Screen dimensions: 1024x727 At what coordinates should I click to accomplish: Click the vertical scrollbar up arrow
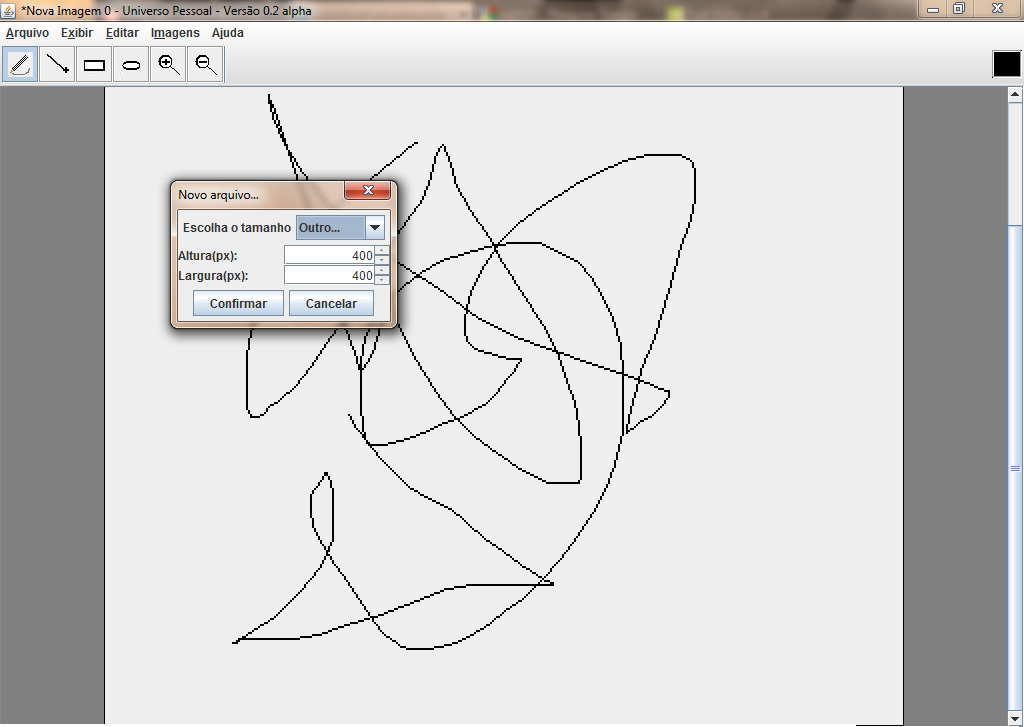tap(1015, 95)
